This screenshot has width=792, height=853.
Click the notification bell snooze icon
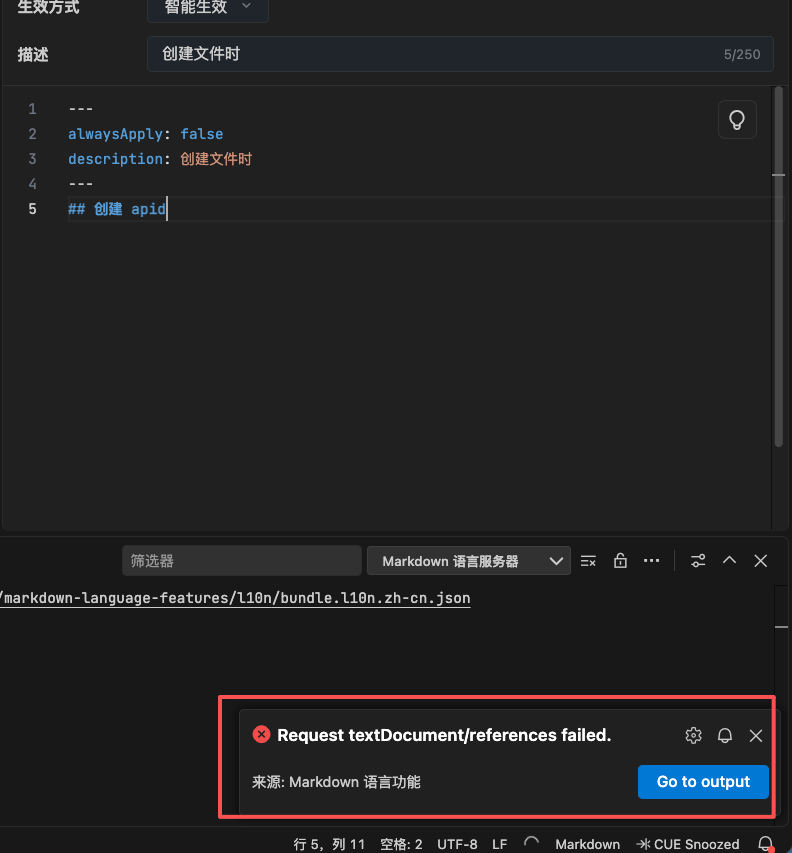coord(725,735)
